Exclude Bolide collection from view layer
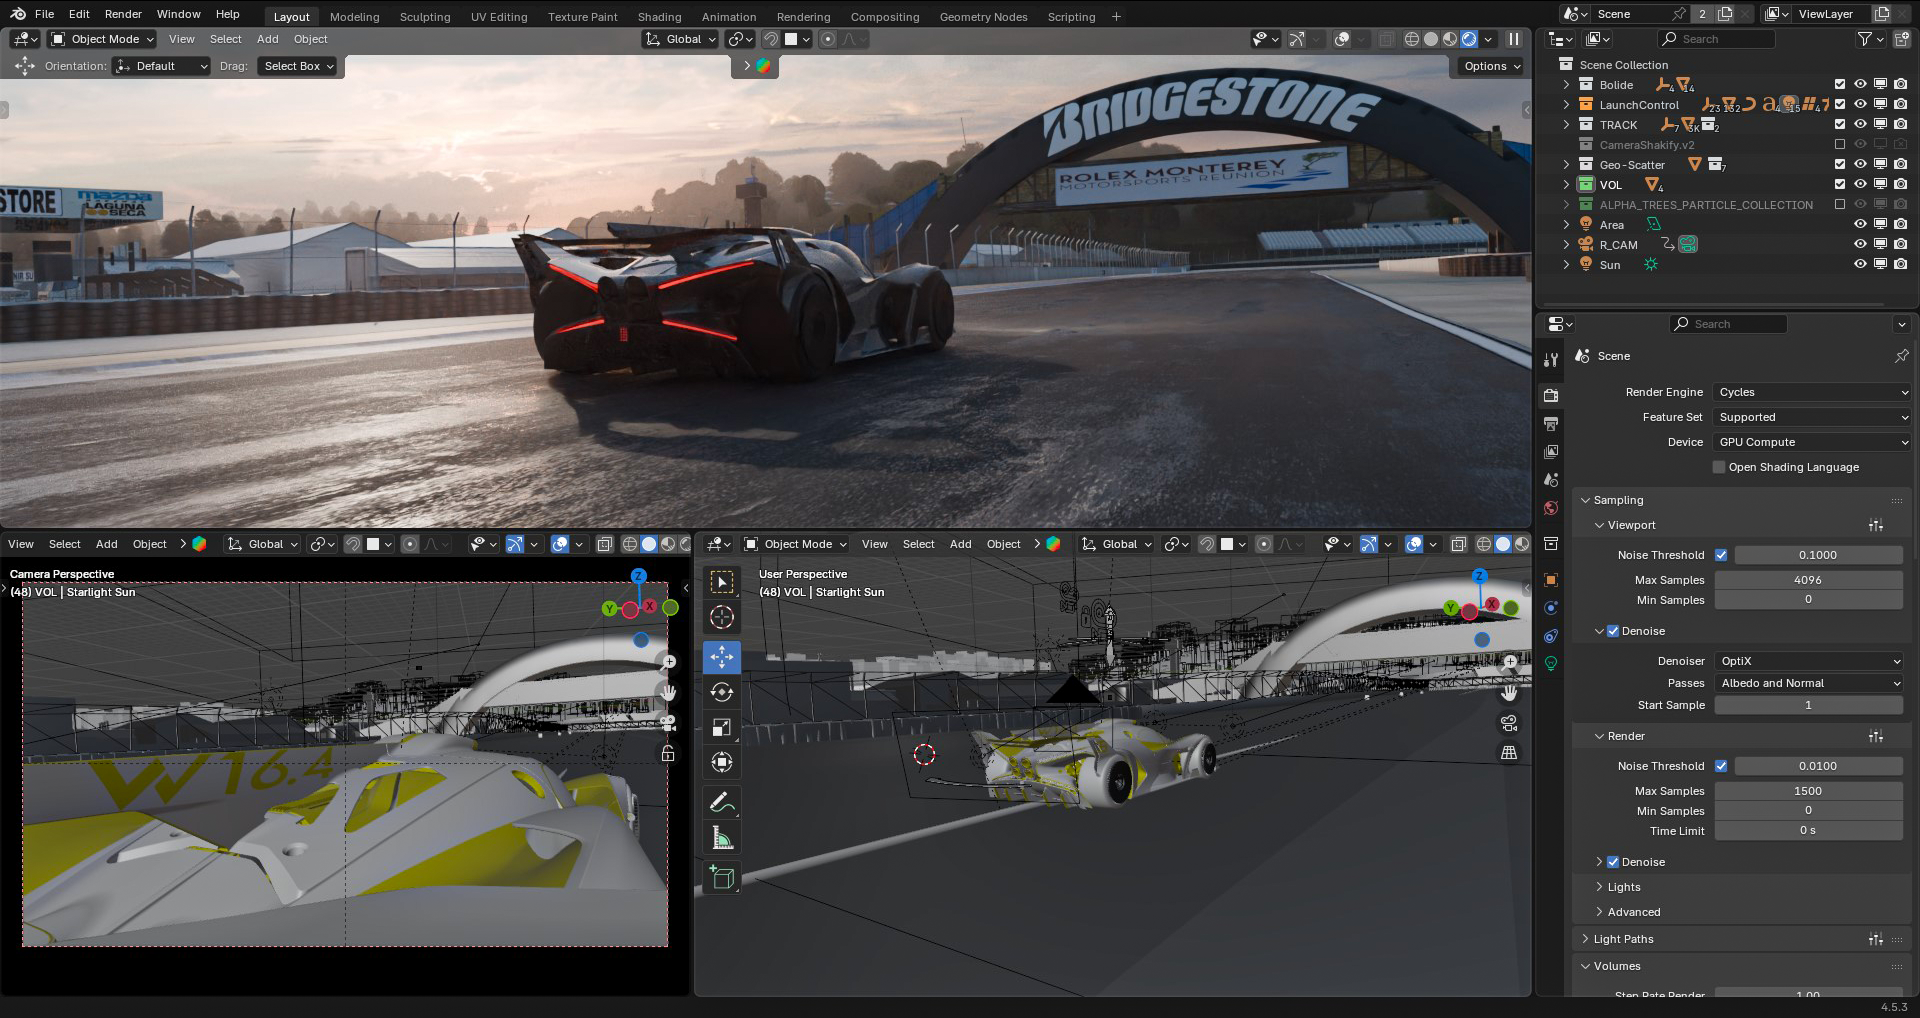This screenshot has height=1018, width=1920. [x=1839, y=85]
